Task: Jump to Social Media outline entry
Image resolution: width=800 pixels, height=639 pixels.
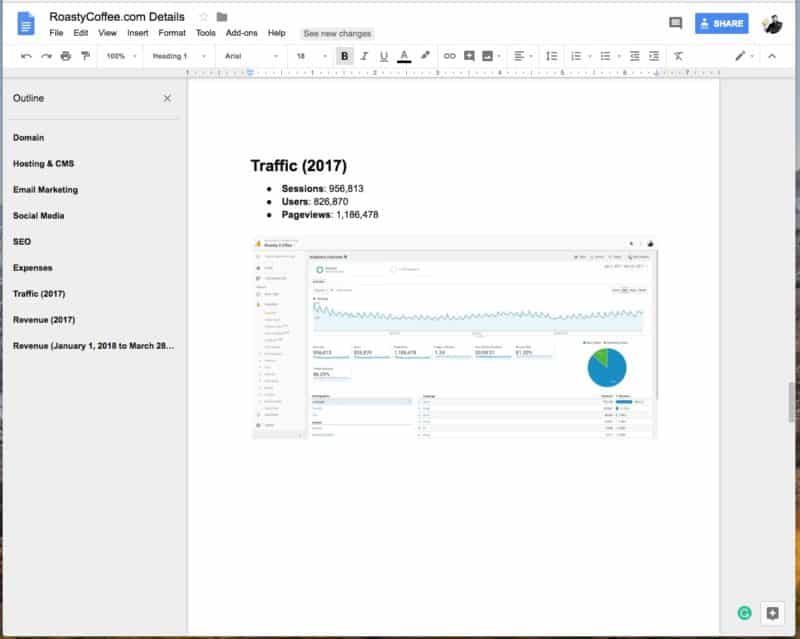Action: (38, 216)
